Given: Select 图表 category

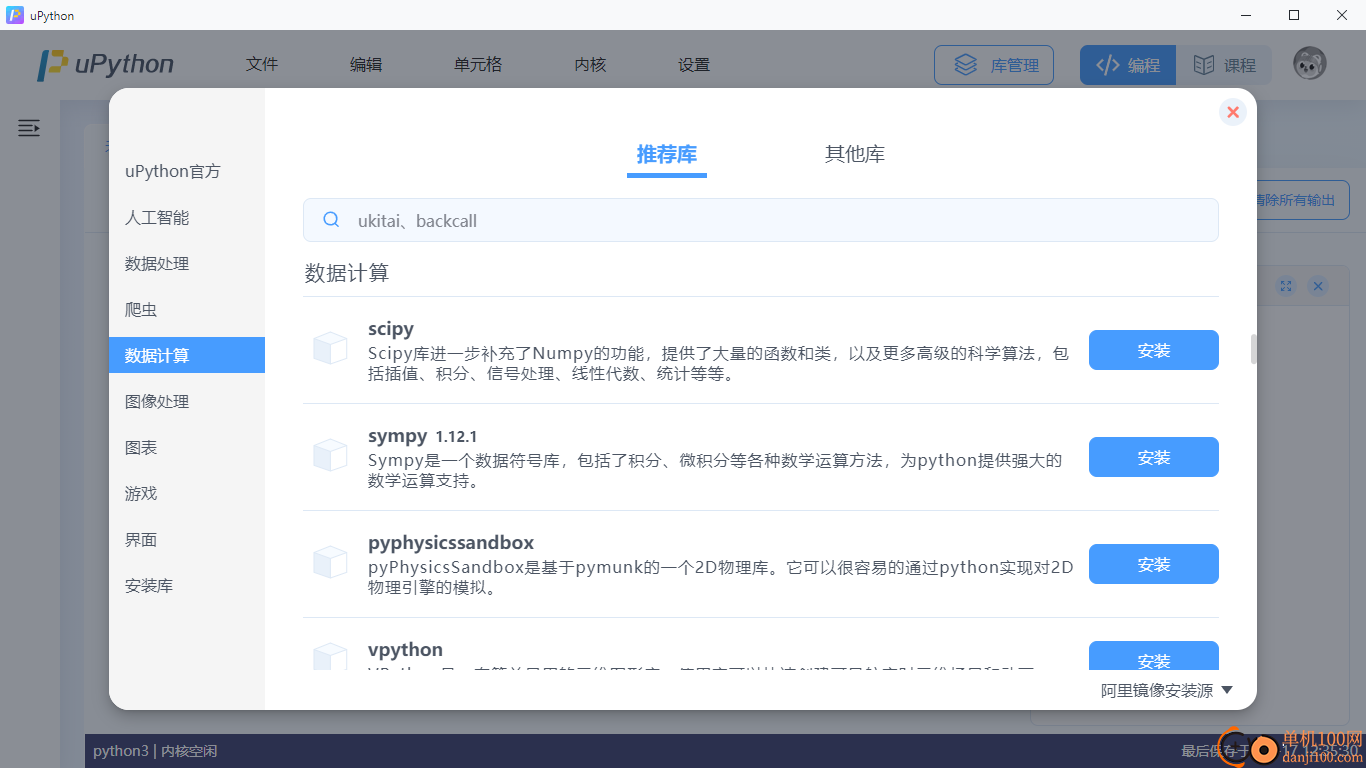Looking at the screenshot, I should click(x=187, y=447).
